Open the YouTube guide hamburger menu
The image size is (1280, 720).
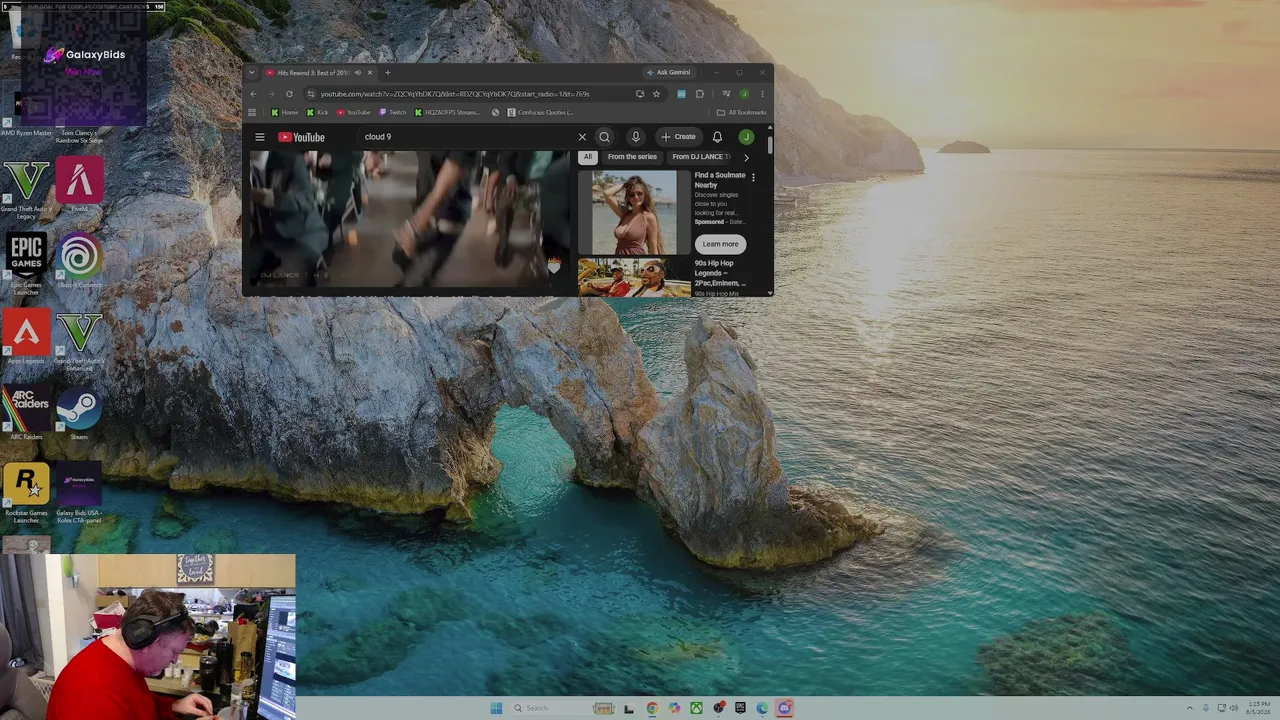coord(260,137)
